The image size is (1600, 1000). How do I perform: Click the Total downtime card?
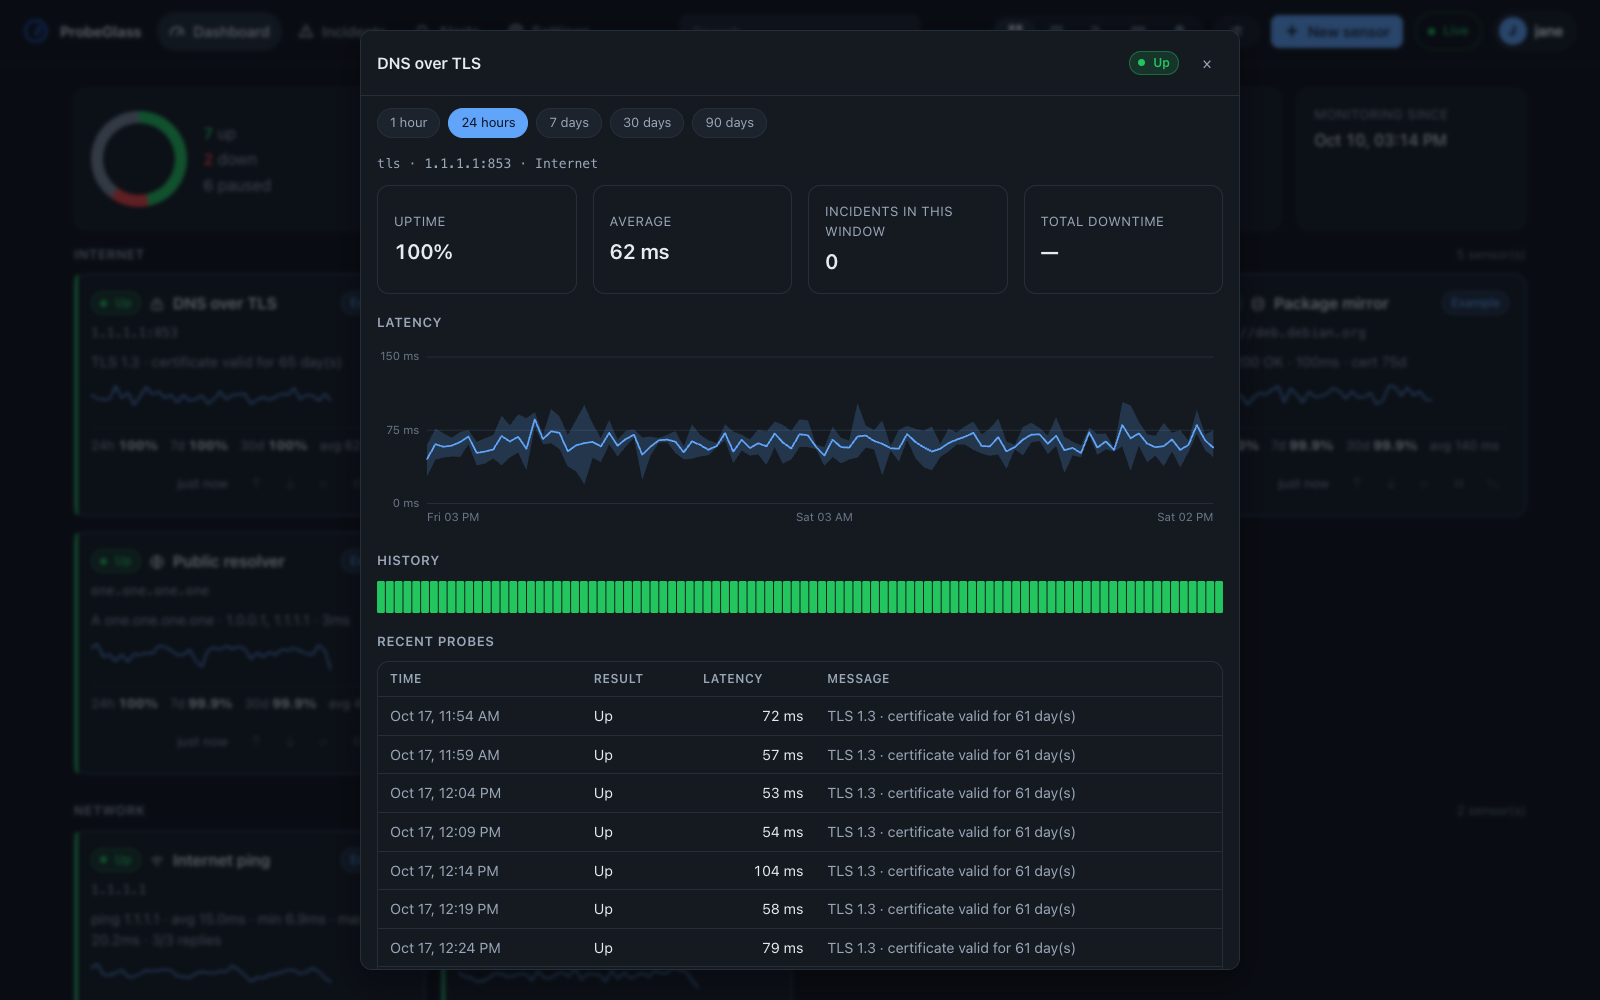pos(1123,239)
